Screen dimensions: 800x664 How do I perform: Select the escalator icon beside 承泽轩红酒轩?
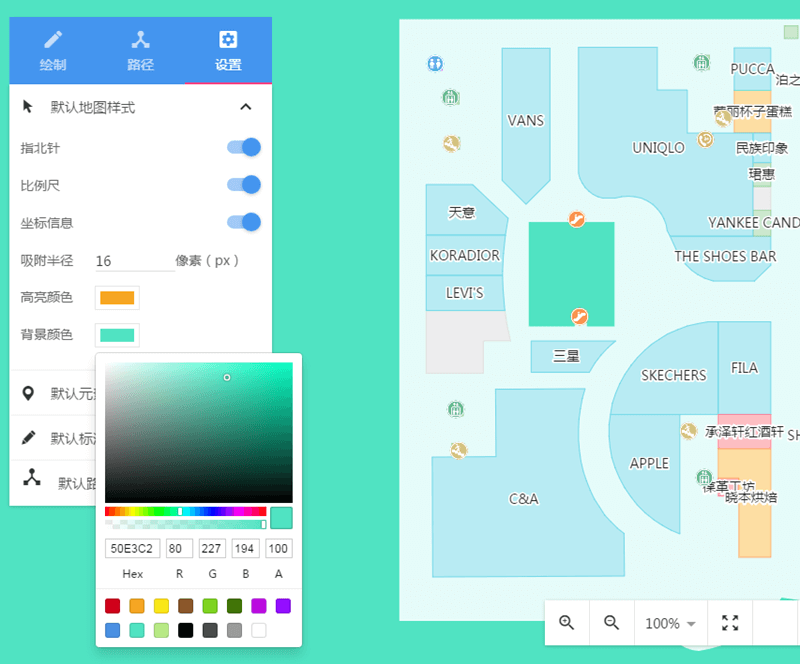point(688,431)
